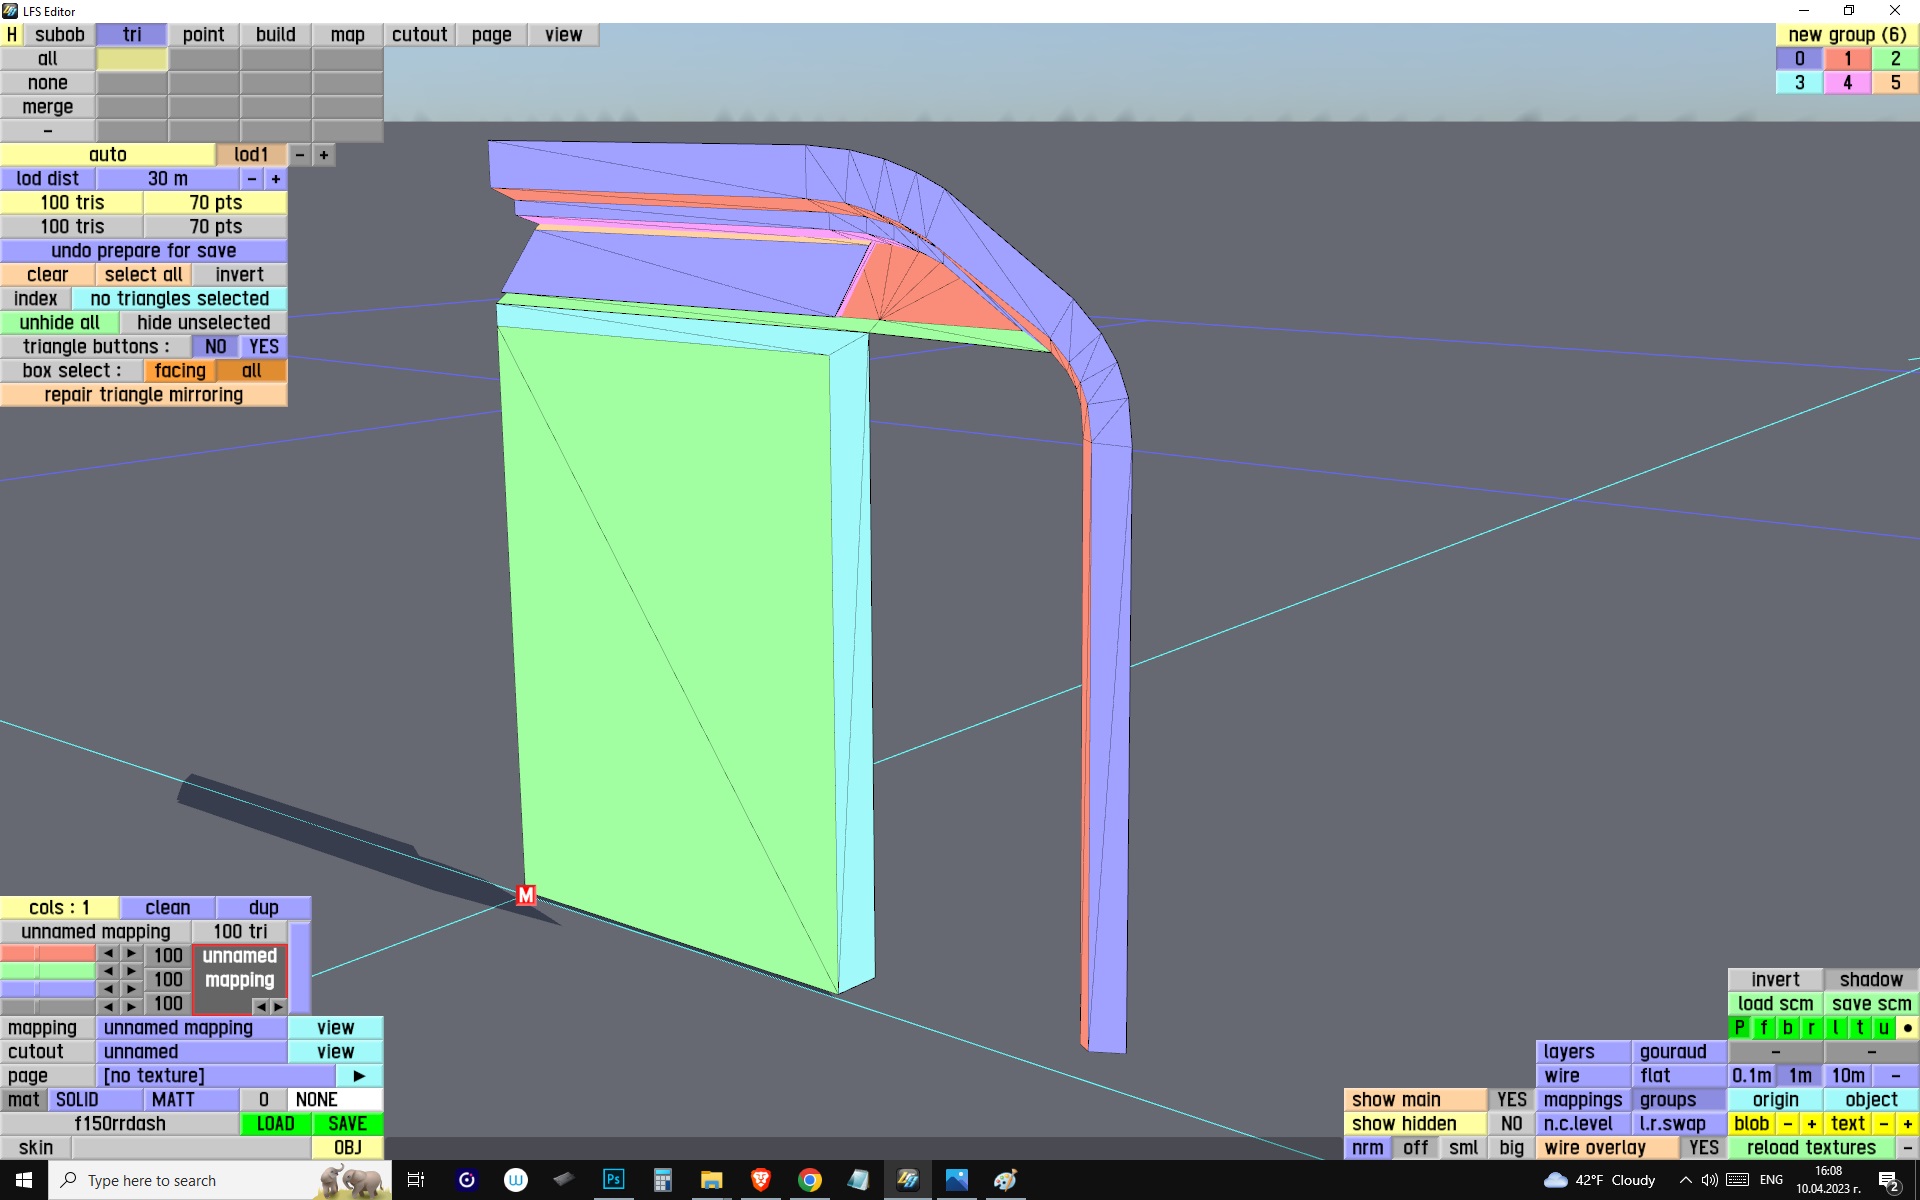Click mapping next arrow in unnamed mapping box
This screenshot has width=1920, height=1200.
[279, 1006]
